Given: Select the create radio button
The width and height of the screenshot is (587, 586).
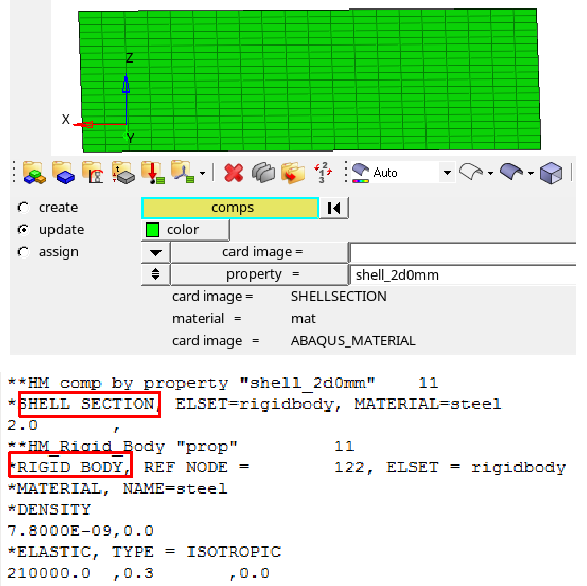Looking at the screenshot, I should [23, 207].
